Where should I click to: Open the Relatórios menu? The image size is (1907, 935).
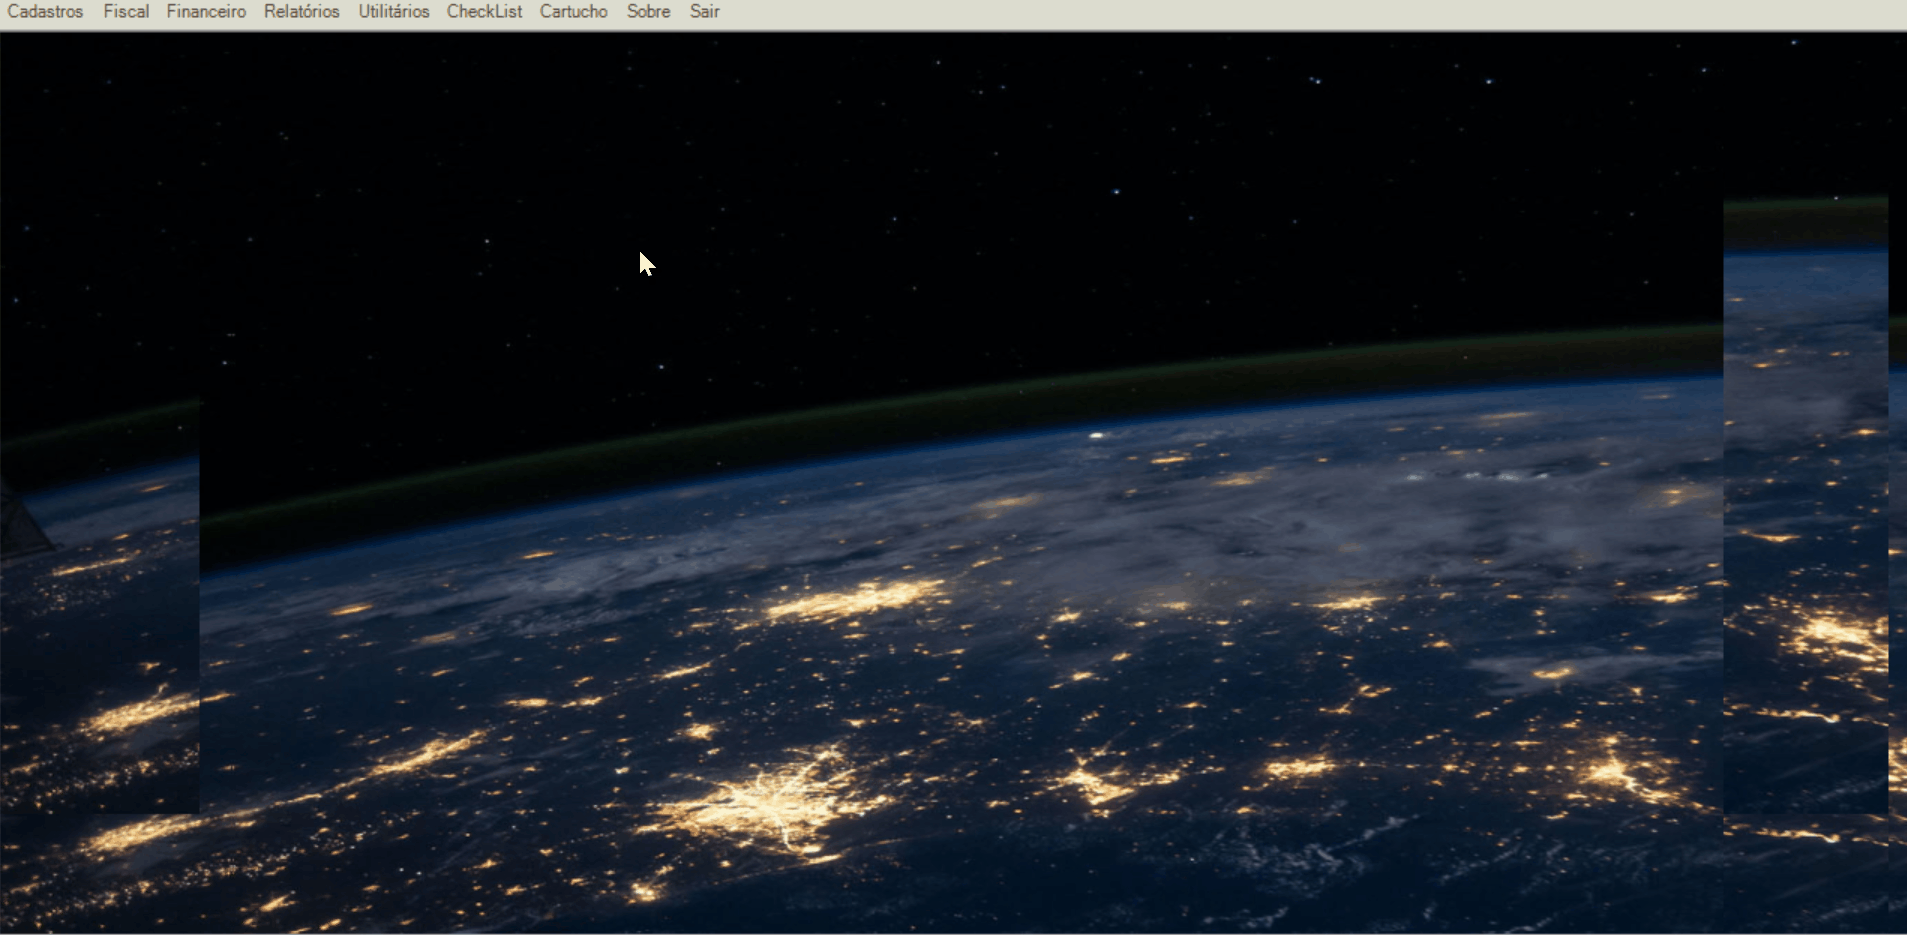[x=302, y=12]
